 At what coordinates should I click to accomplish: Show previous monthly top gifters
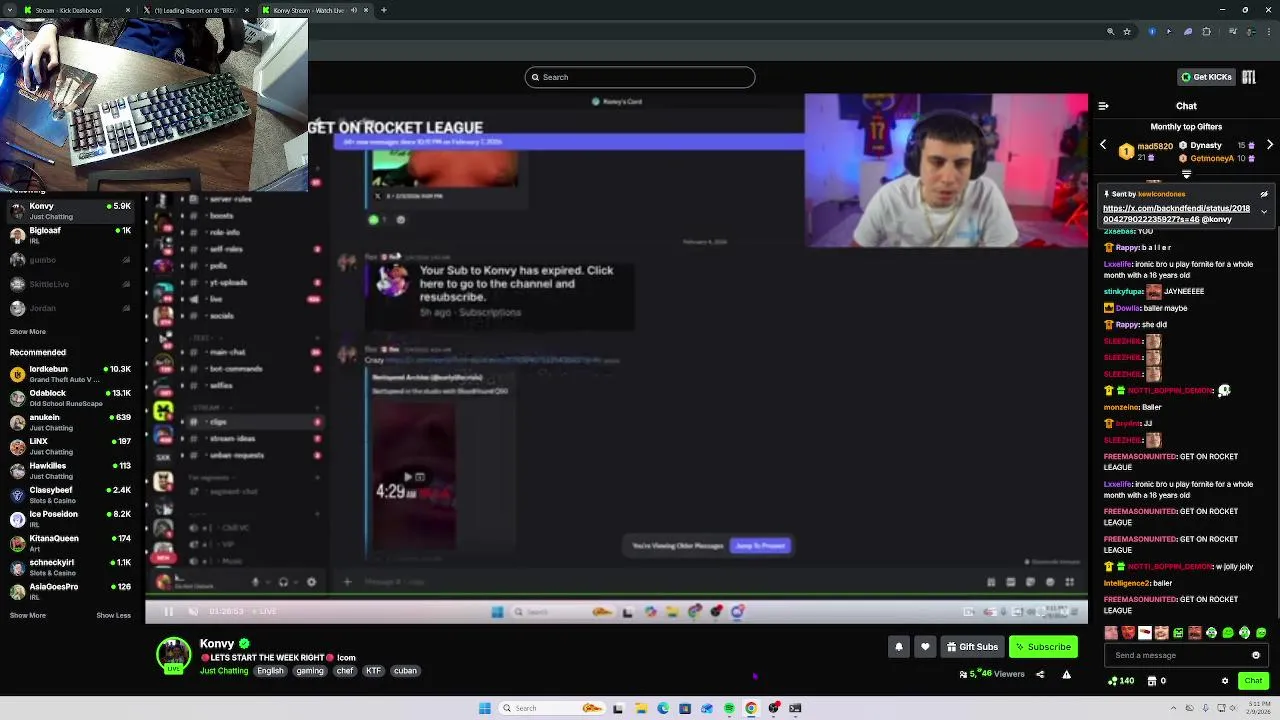click(x=1103, y=145)
